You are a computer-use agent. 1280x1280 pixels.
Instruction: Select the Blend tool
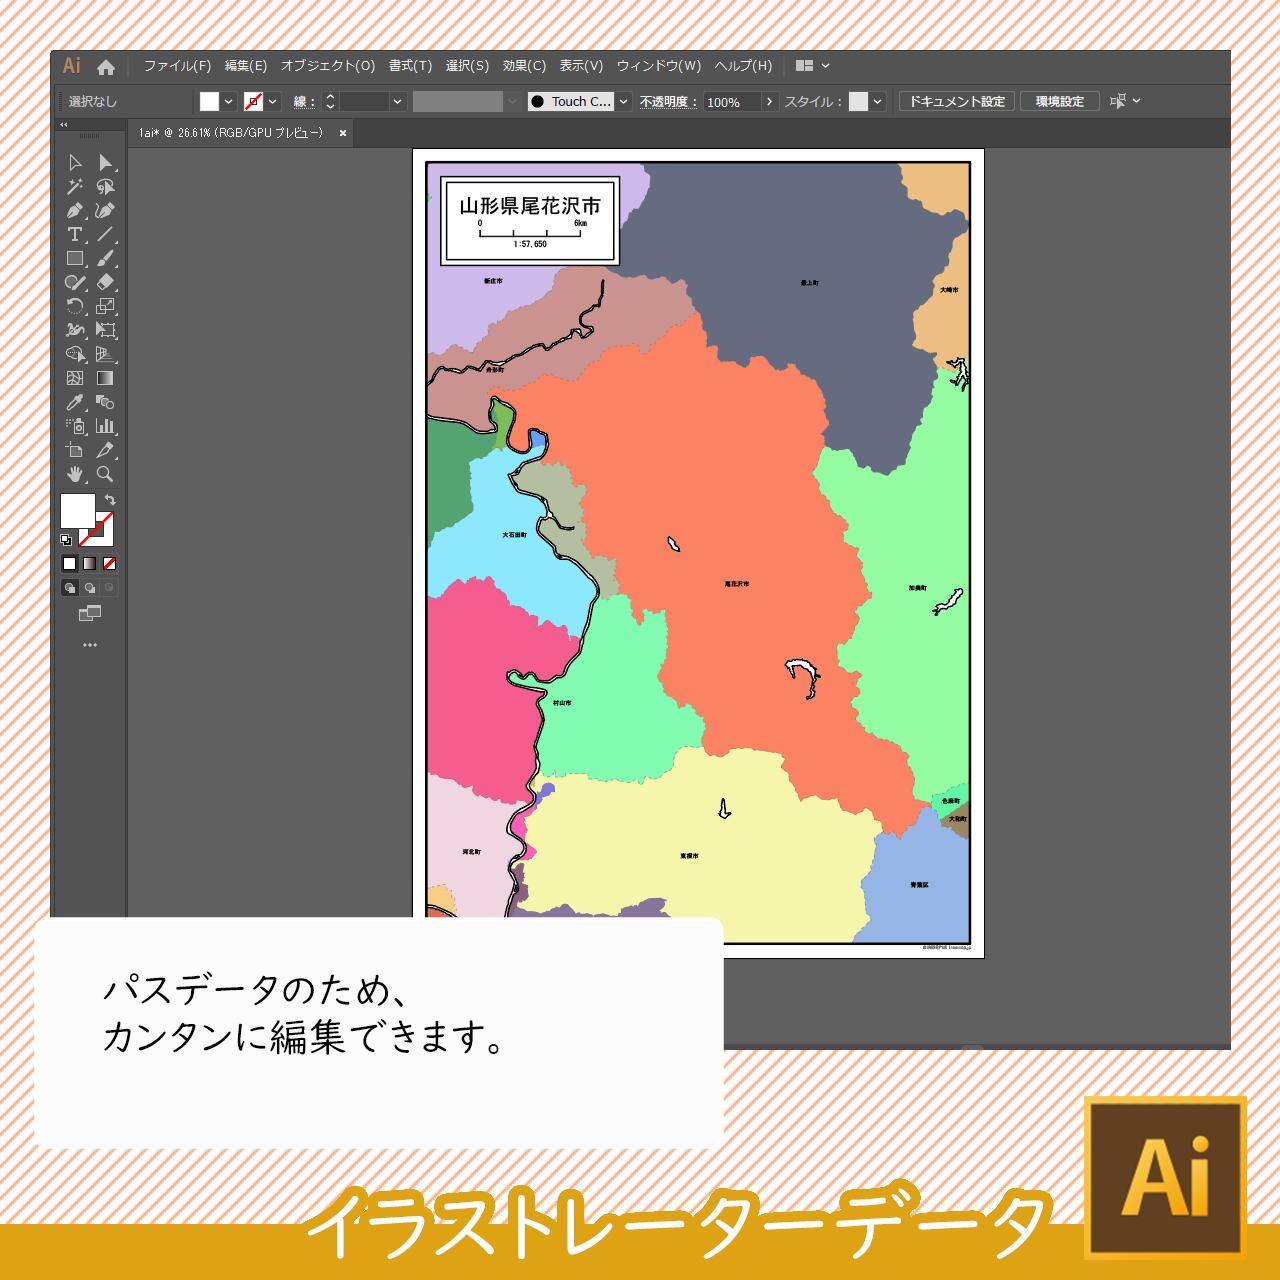(x=105, y=403)
